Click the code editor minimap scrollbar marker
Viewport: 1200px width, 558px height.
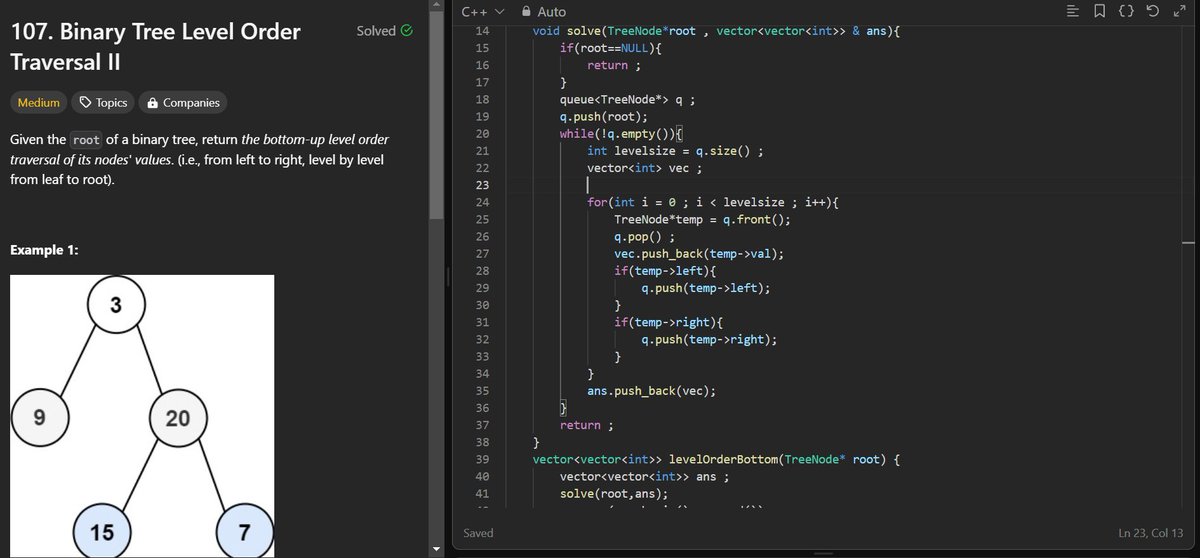(1187, 243)
